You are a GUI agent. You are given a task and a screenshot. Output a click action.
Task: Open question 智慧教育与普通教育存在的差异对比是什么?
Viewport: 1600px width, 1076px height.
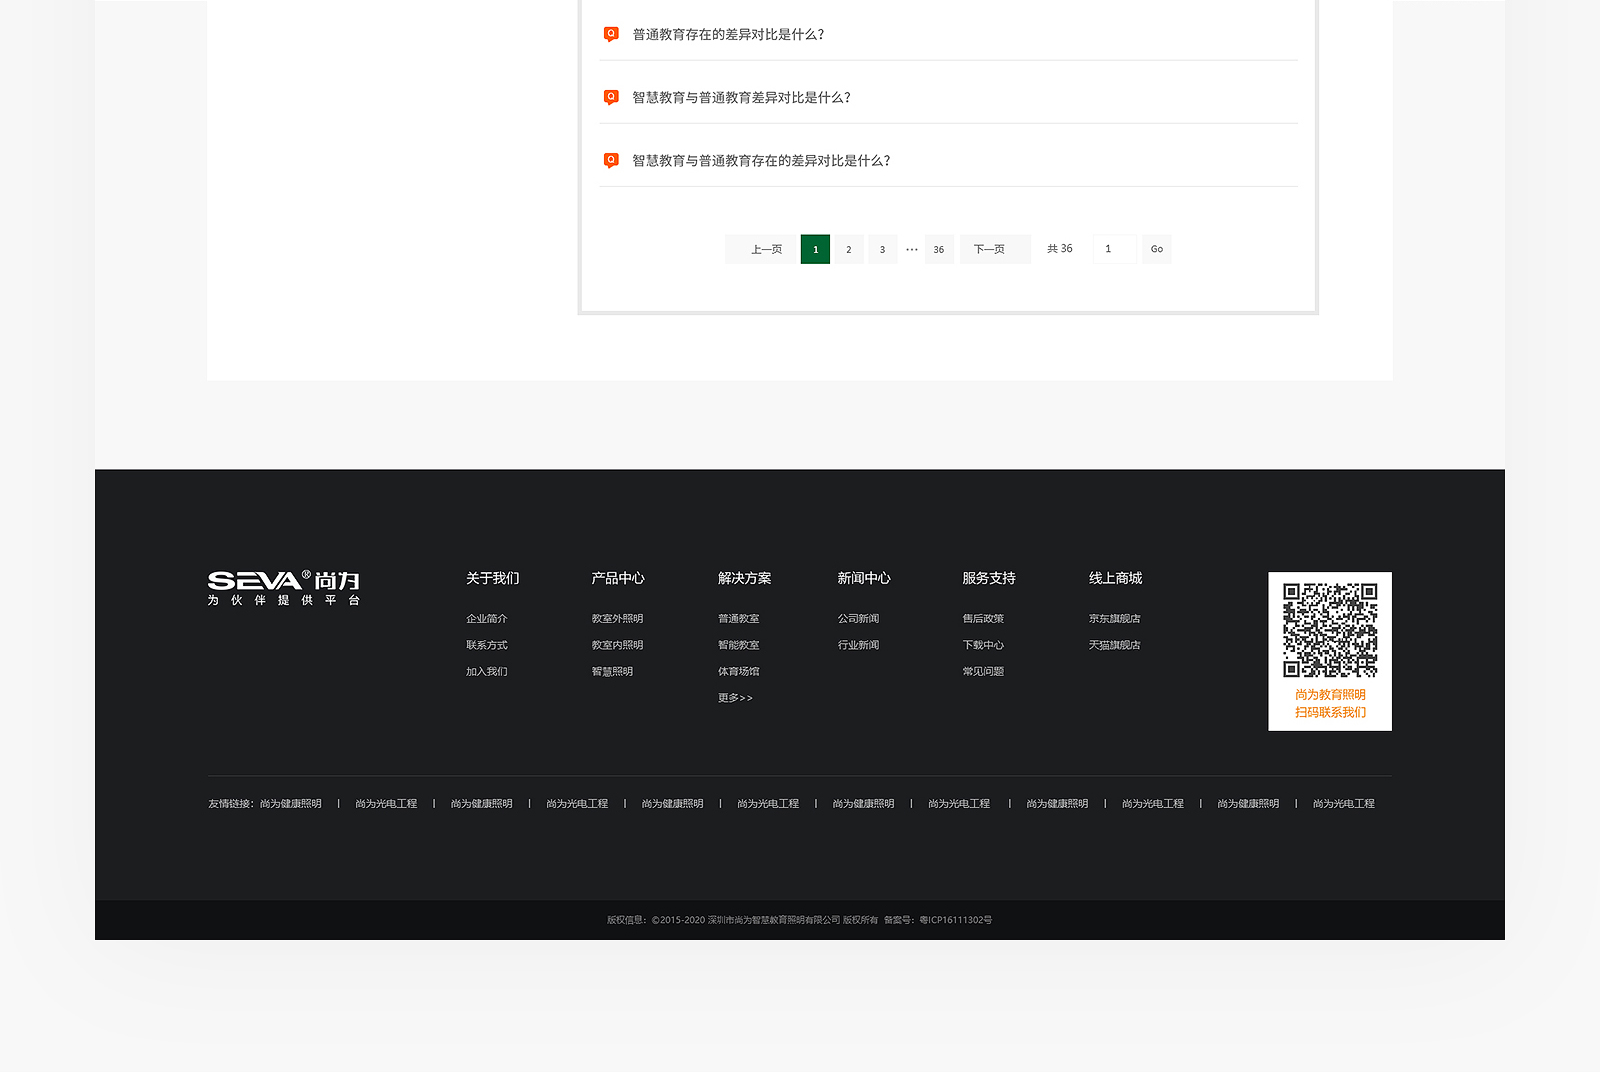[x=761, y=161]
